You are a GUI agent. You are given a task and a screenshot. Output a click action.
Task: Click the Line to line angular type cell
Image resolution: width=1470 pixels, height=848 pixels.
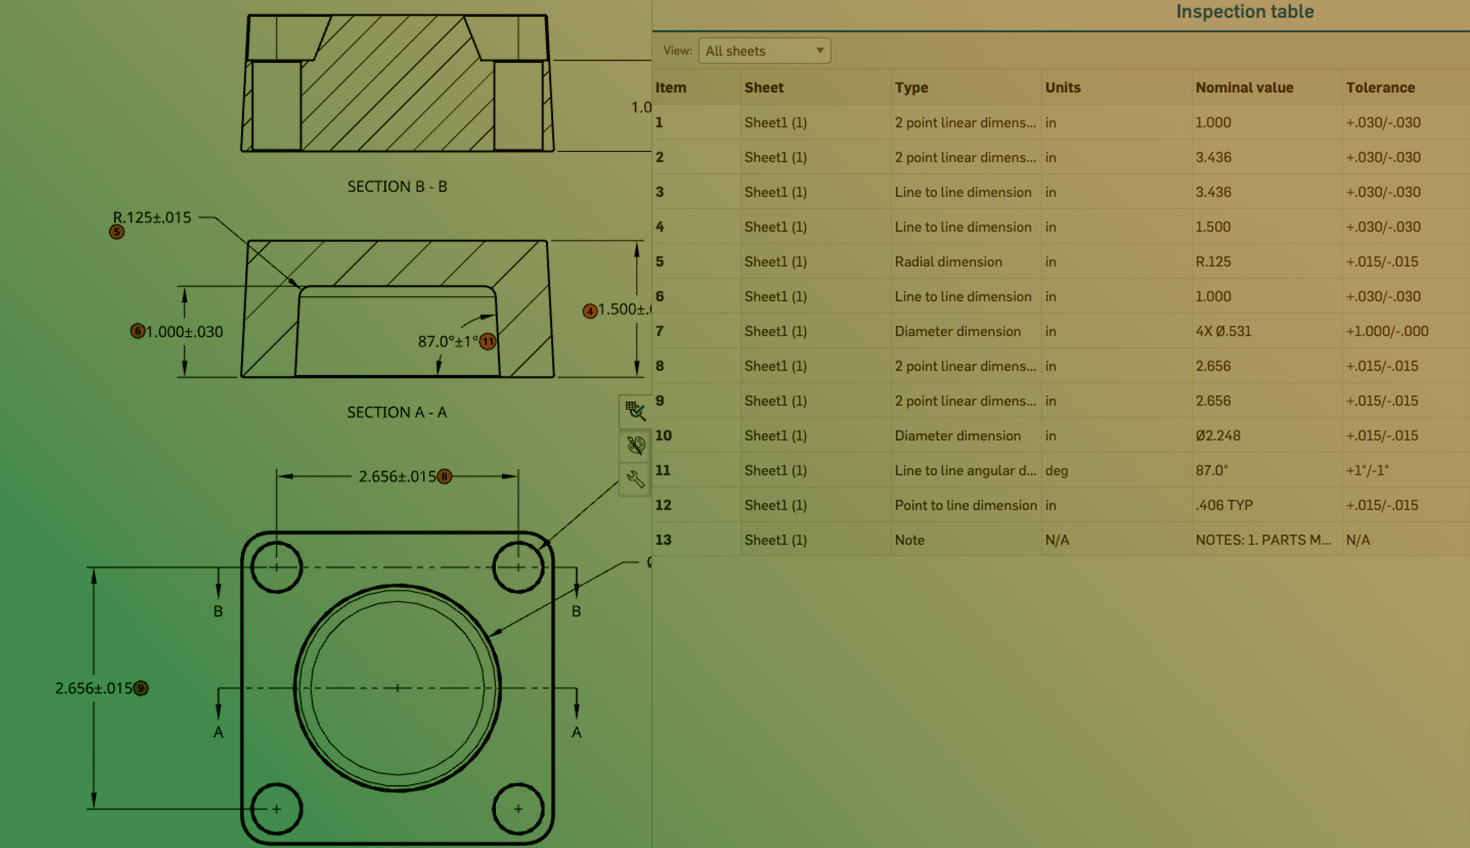coord(965,470)
